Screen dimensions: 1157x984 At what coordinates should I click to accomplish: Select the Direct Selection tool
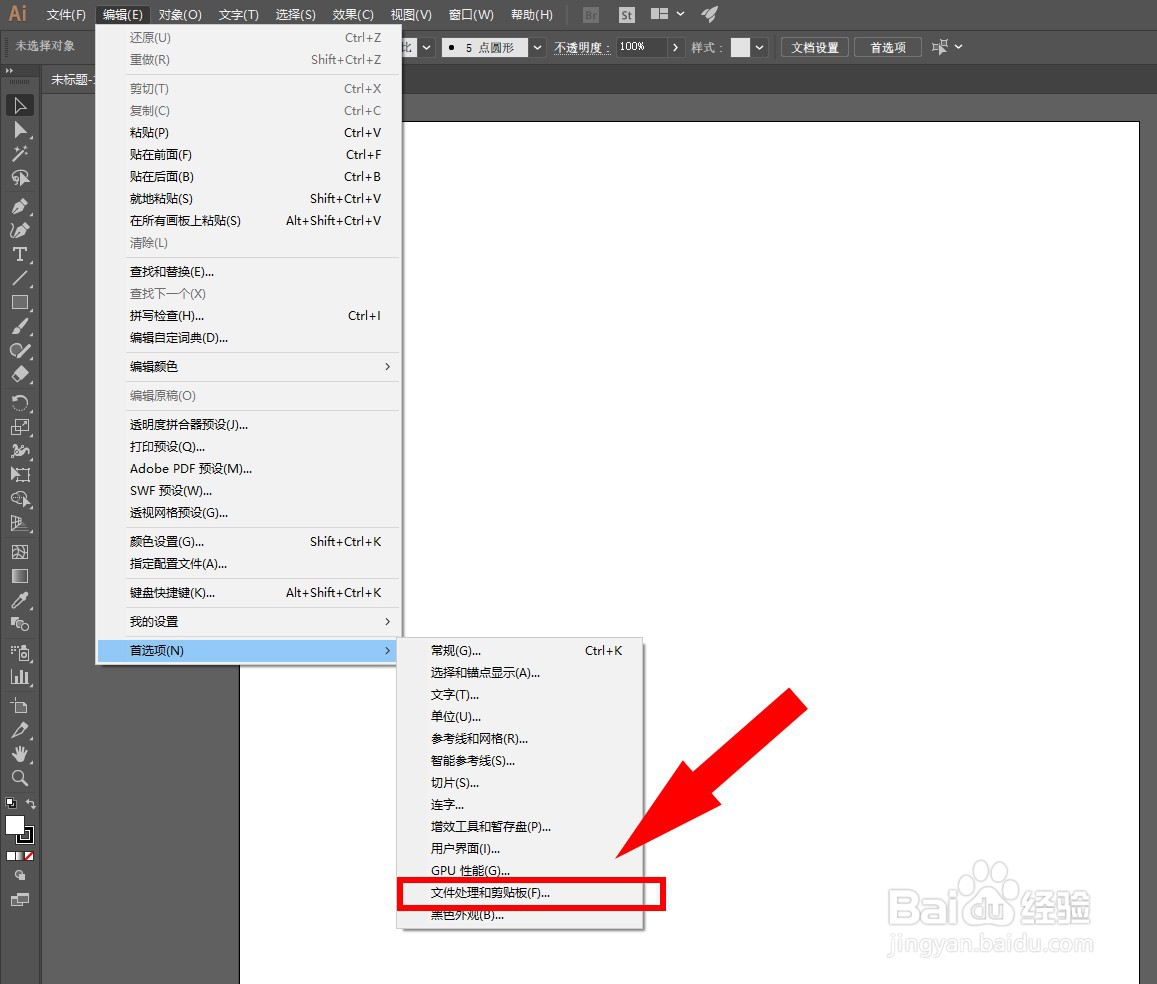coord(20,130)
